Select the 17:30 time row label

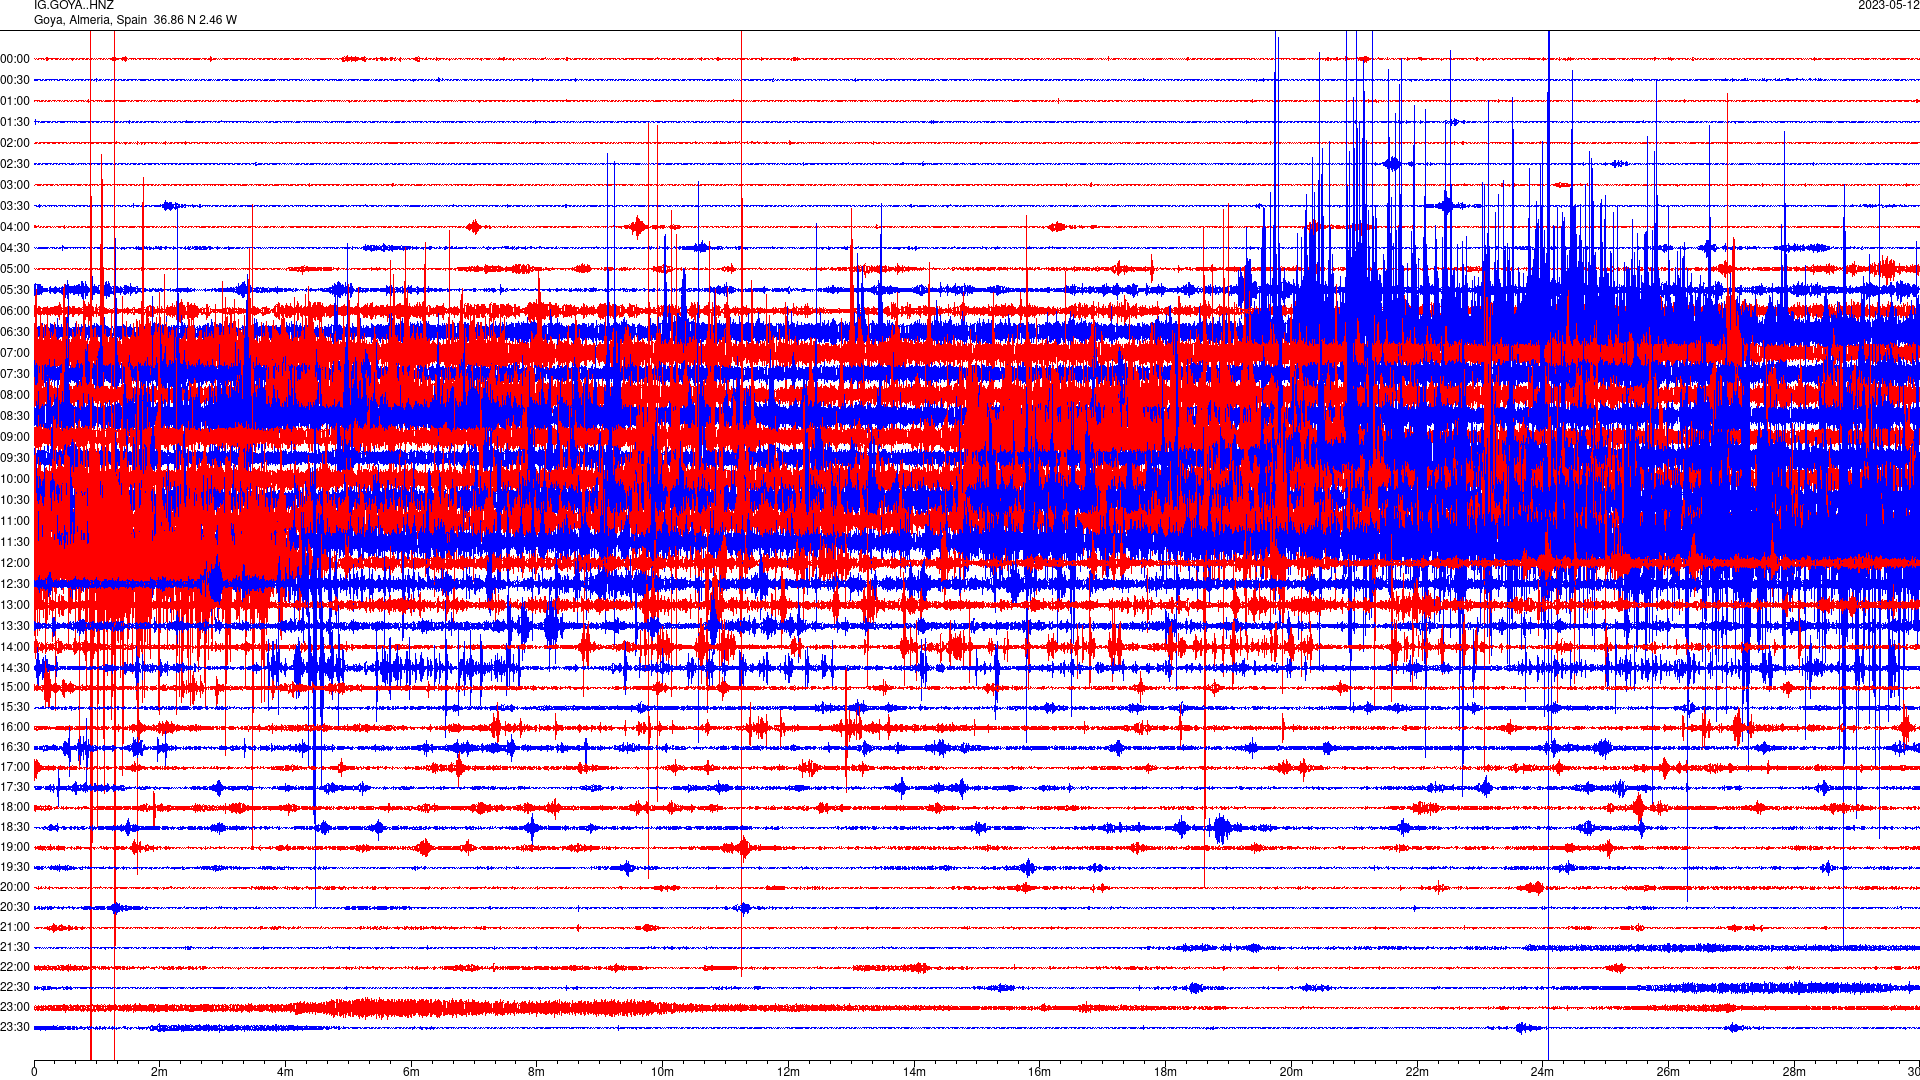(x=15, y=787)
